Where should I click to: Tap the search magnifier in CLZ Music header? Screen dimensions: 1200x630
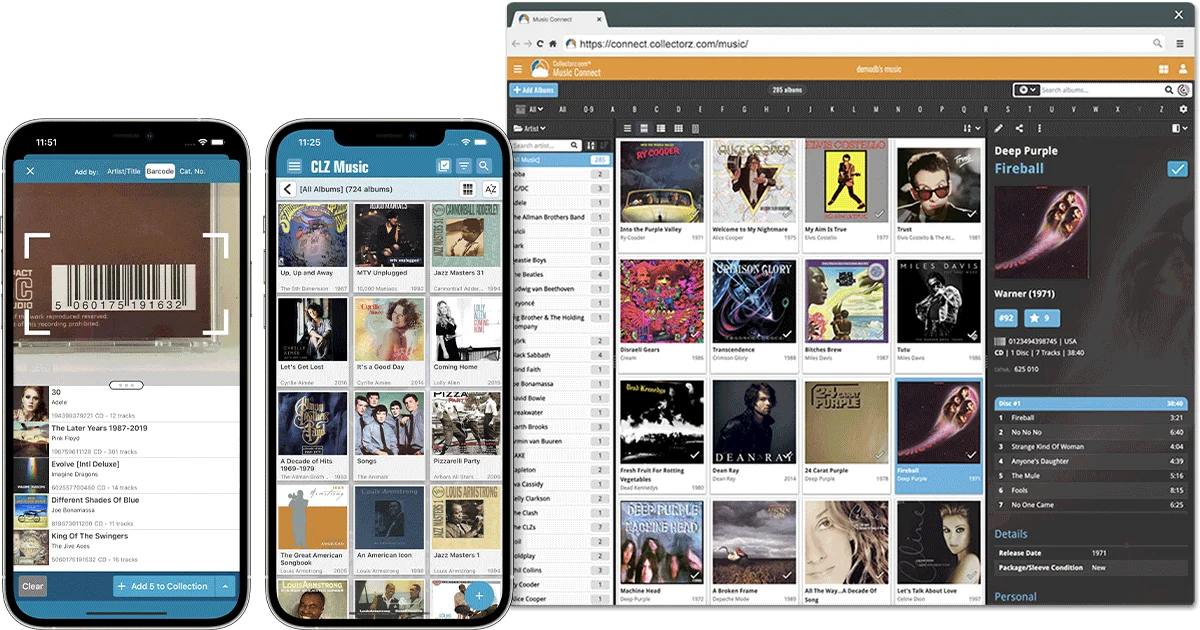pyautogui.click(x=484, y=166)
